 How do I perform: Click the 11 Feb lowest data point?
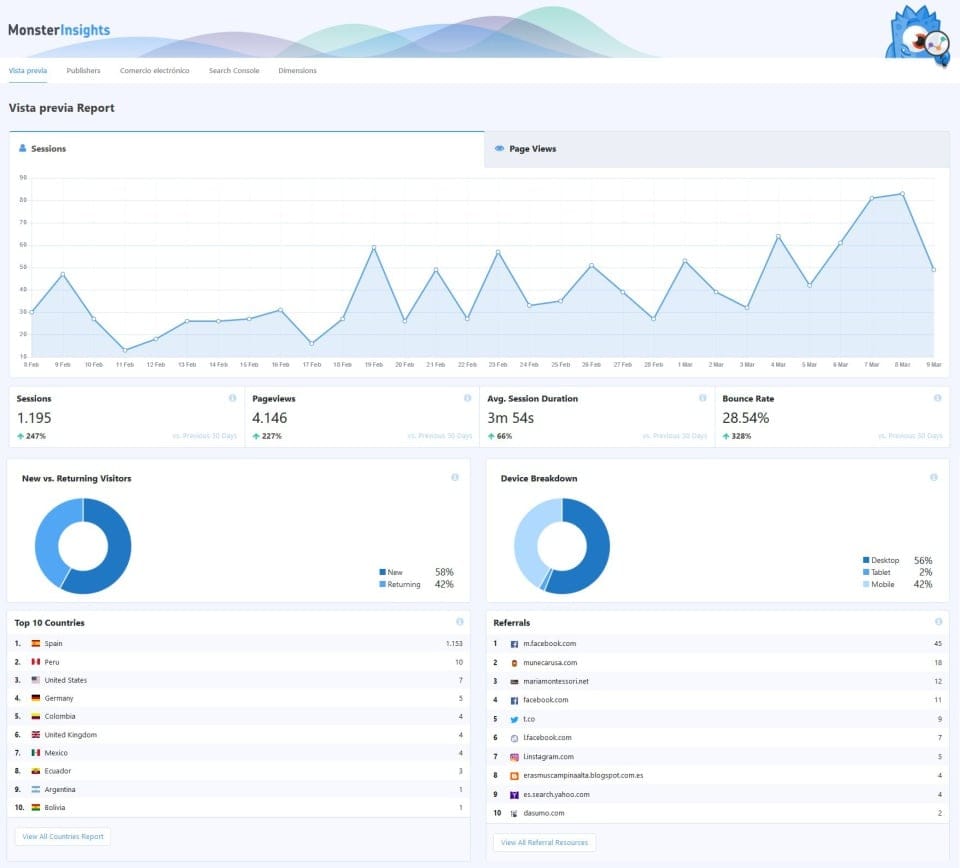tap(125, 350)
